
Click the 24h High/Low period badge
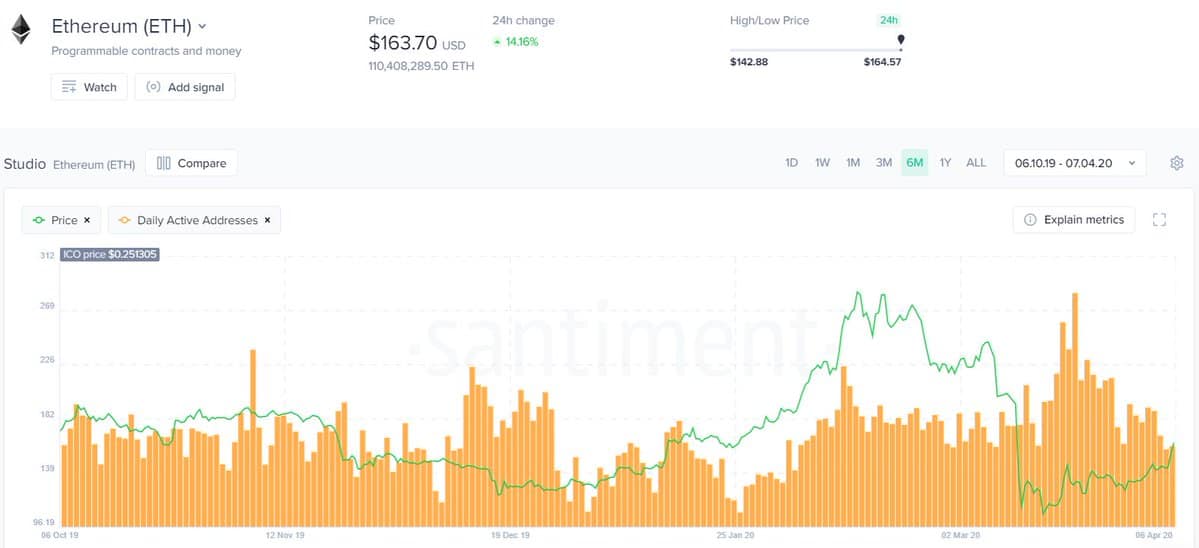(x=890, y=21)
